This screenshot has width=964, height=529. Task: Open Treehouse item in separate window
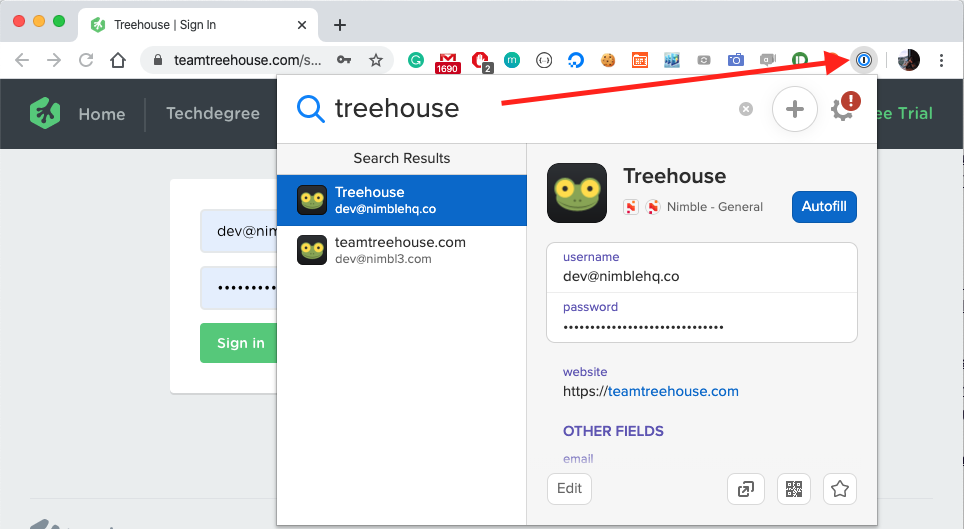coord(745,489)
